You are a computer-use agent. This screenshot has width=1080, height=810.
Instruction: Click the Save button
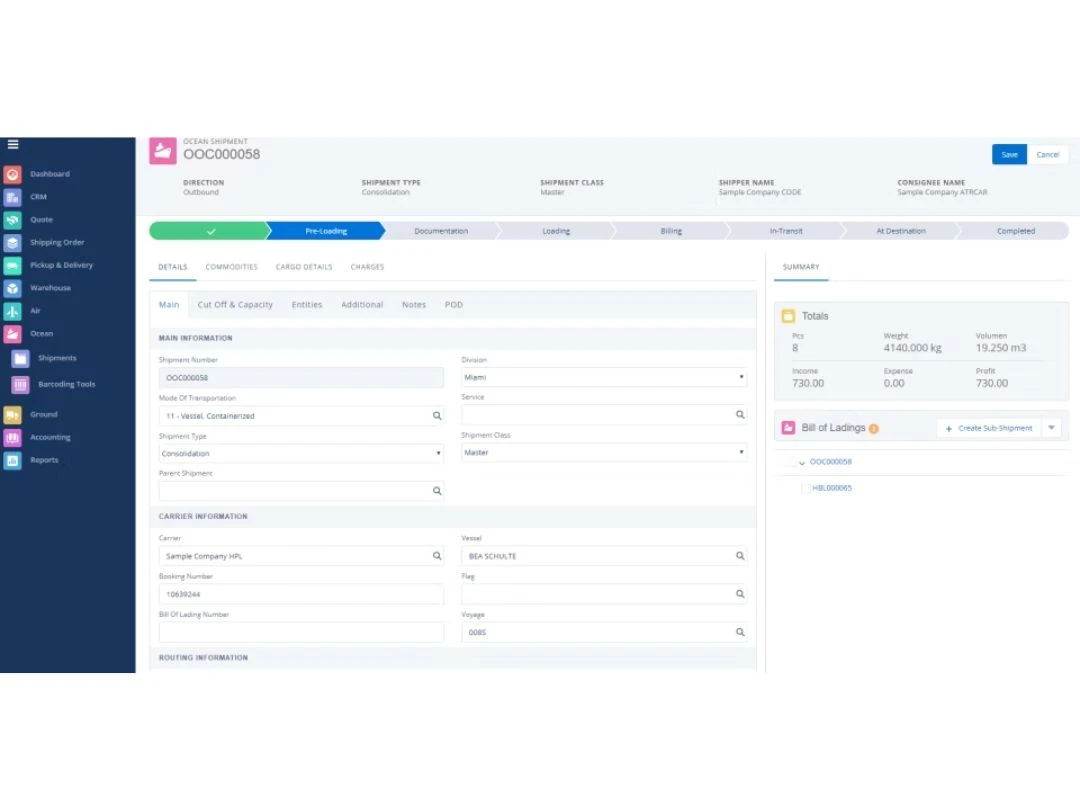[x=1009, y=155]
